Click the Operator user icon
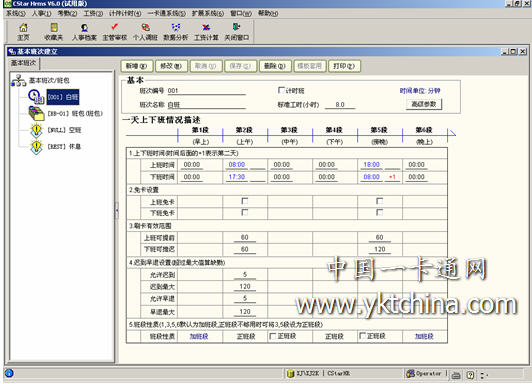This screenshot has height=384, width=532. pyautogui.click(x=411, y=373)
